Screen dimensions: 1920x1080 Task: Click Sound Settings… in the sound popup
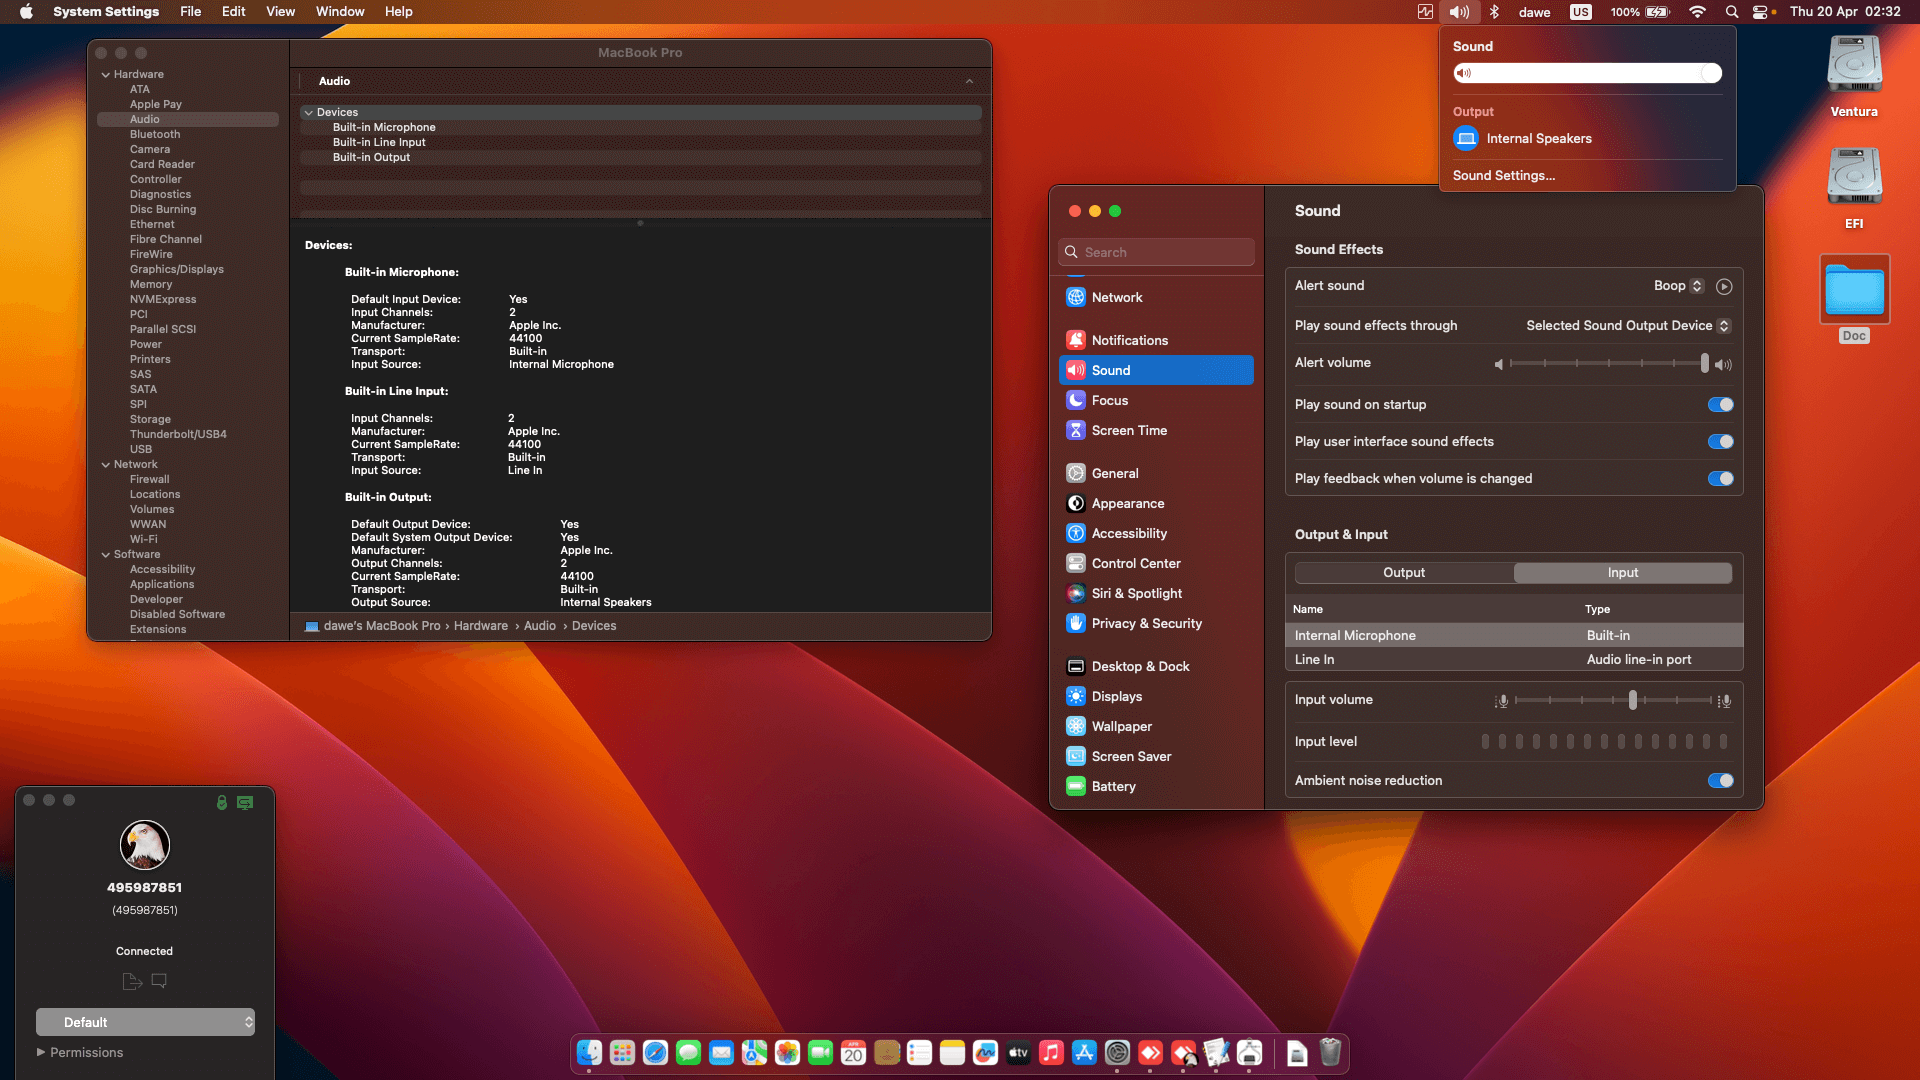[x=1503, y=176]
